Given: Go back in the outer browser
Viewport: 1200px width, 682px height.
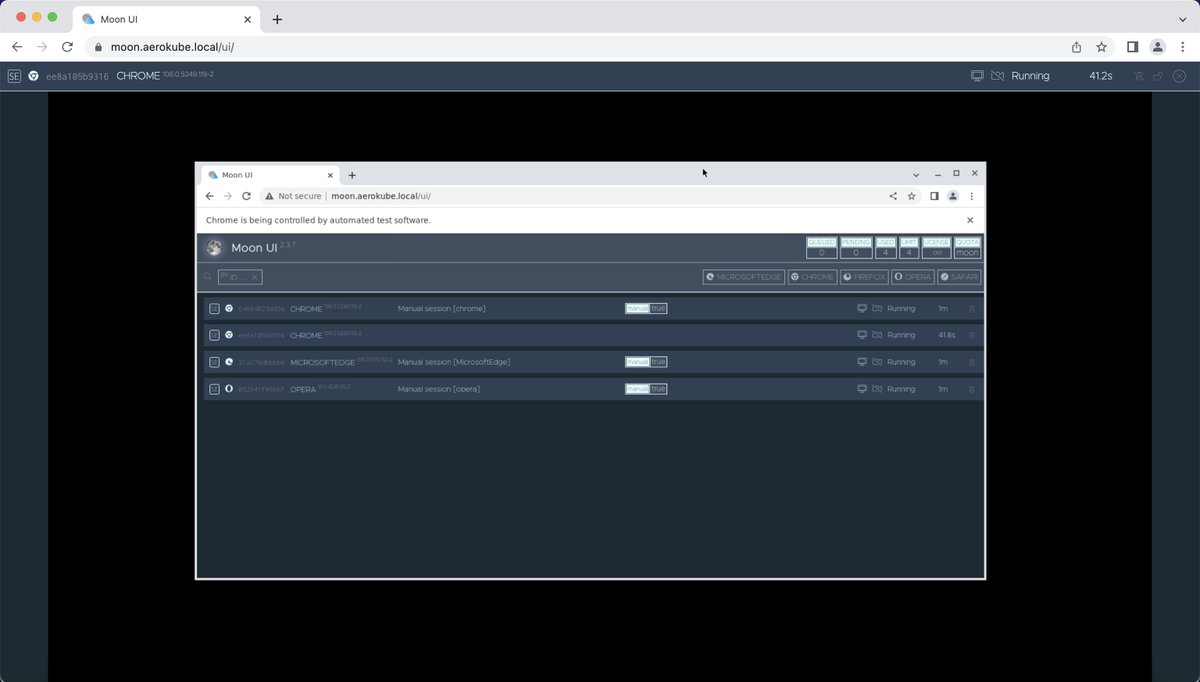Looking at the screenshot, I should pos(17,47).
